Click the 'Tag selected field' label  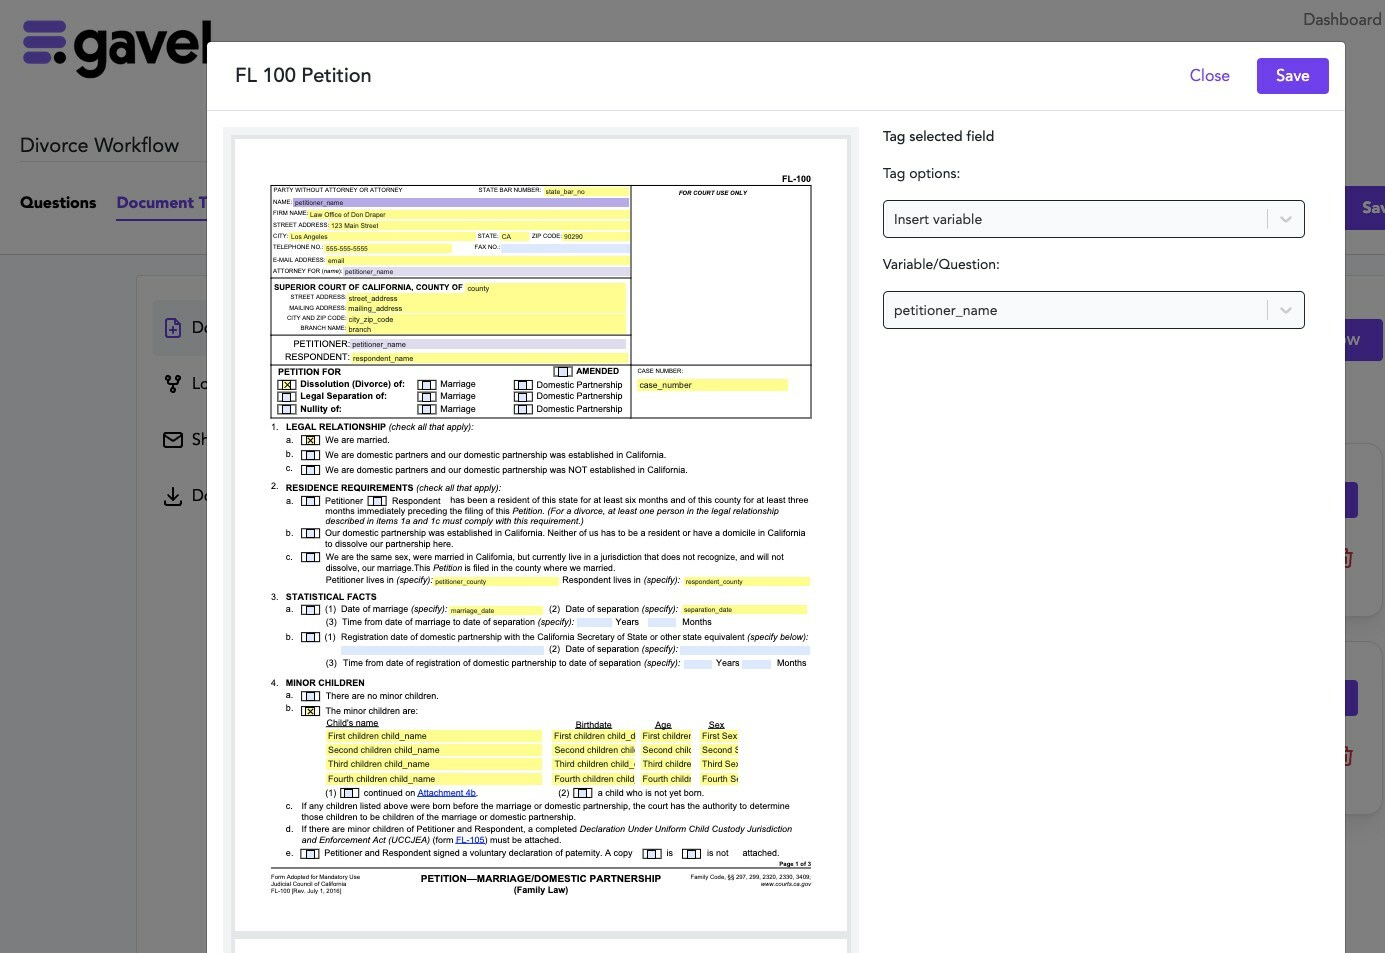[x=938, y=136]
